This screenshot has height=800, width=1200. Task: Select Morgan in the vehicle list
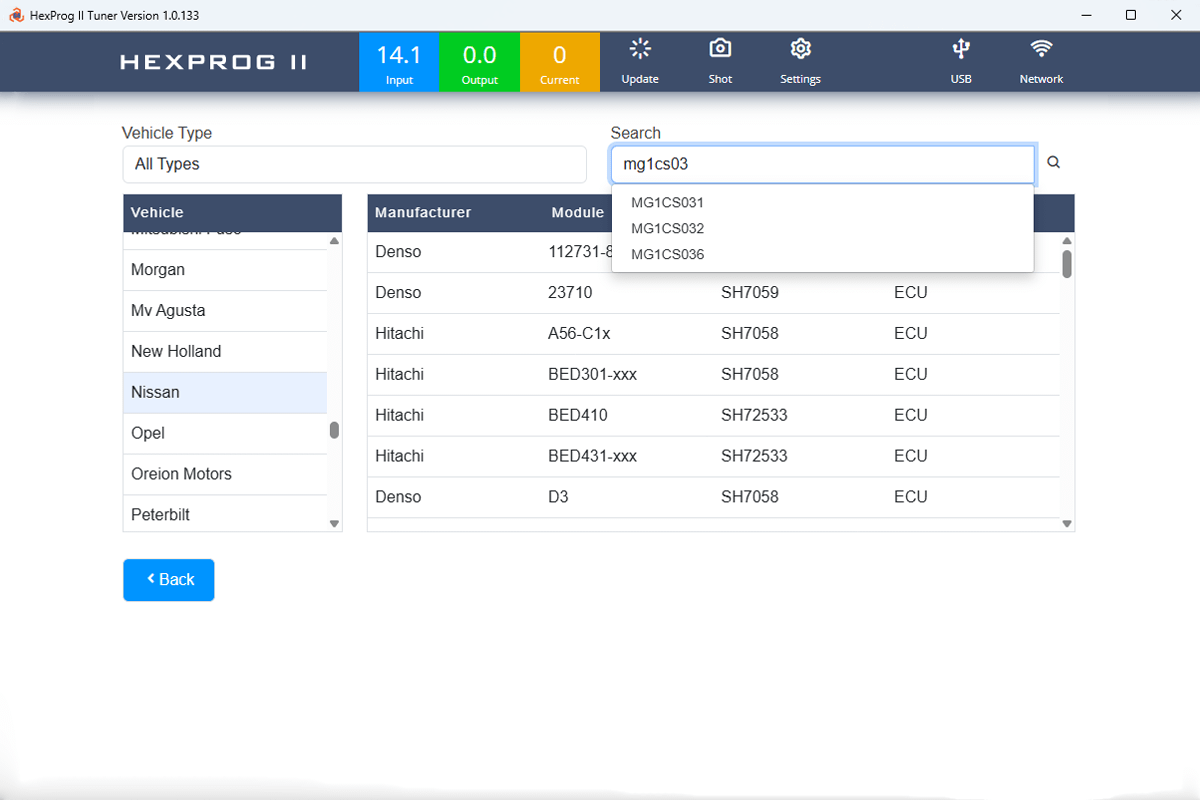pyautogui.click(x=225, y=270)
